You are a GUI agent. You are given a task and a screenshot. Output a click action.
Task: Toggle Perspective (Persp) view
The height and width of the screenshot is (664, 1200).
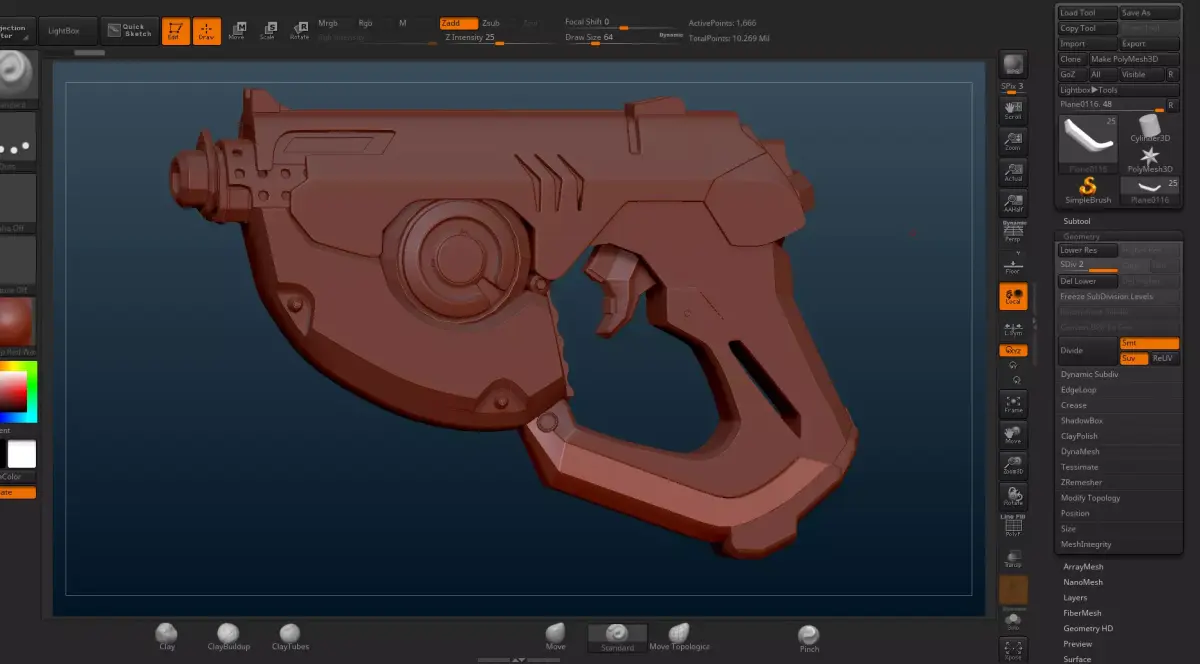point(1013,232)
